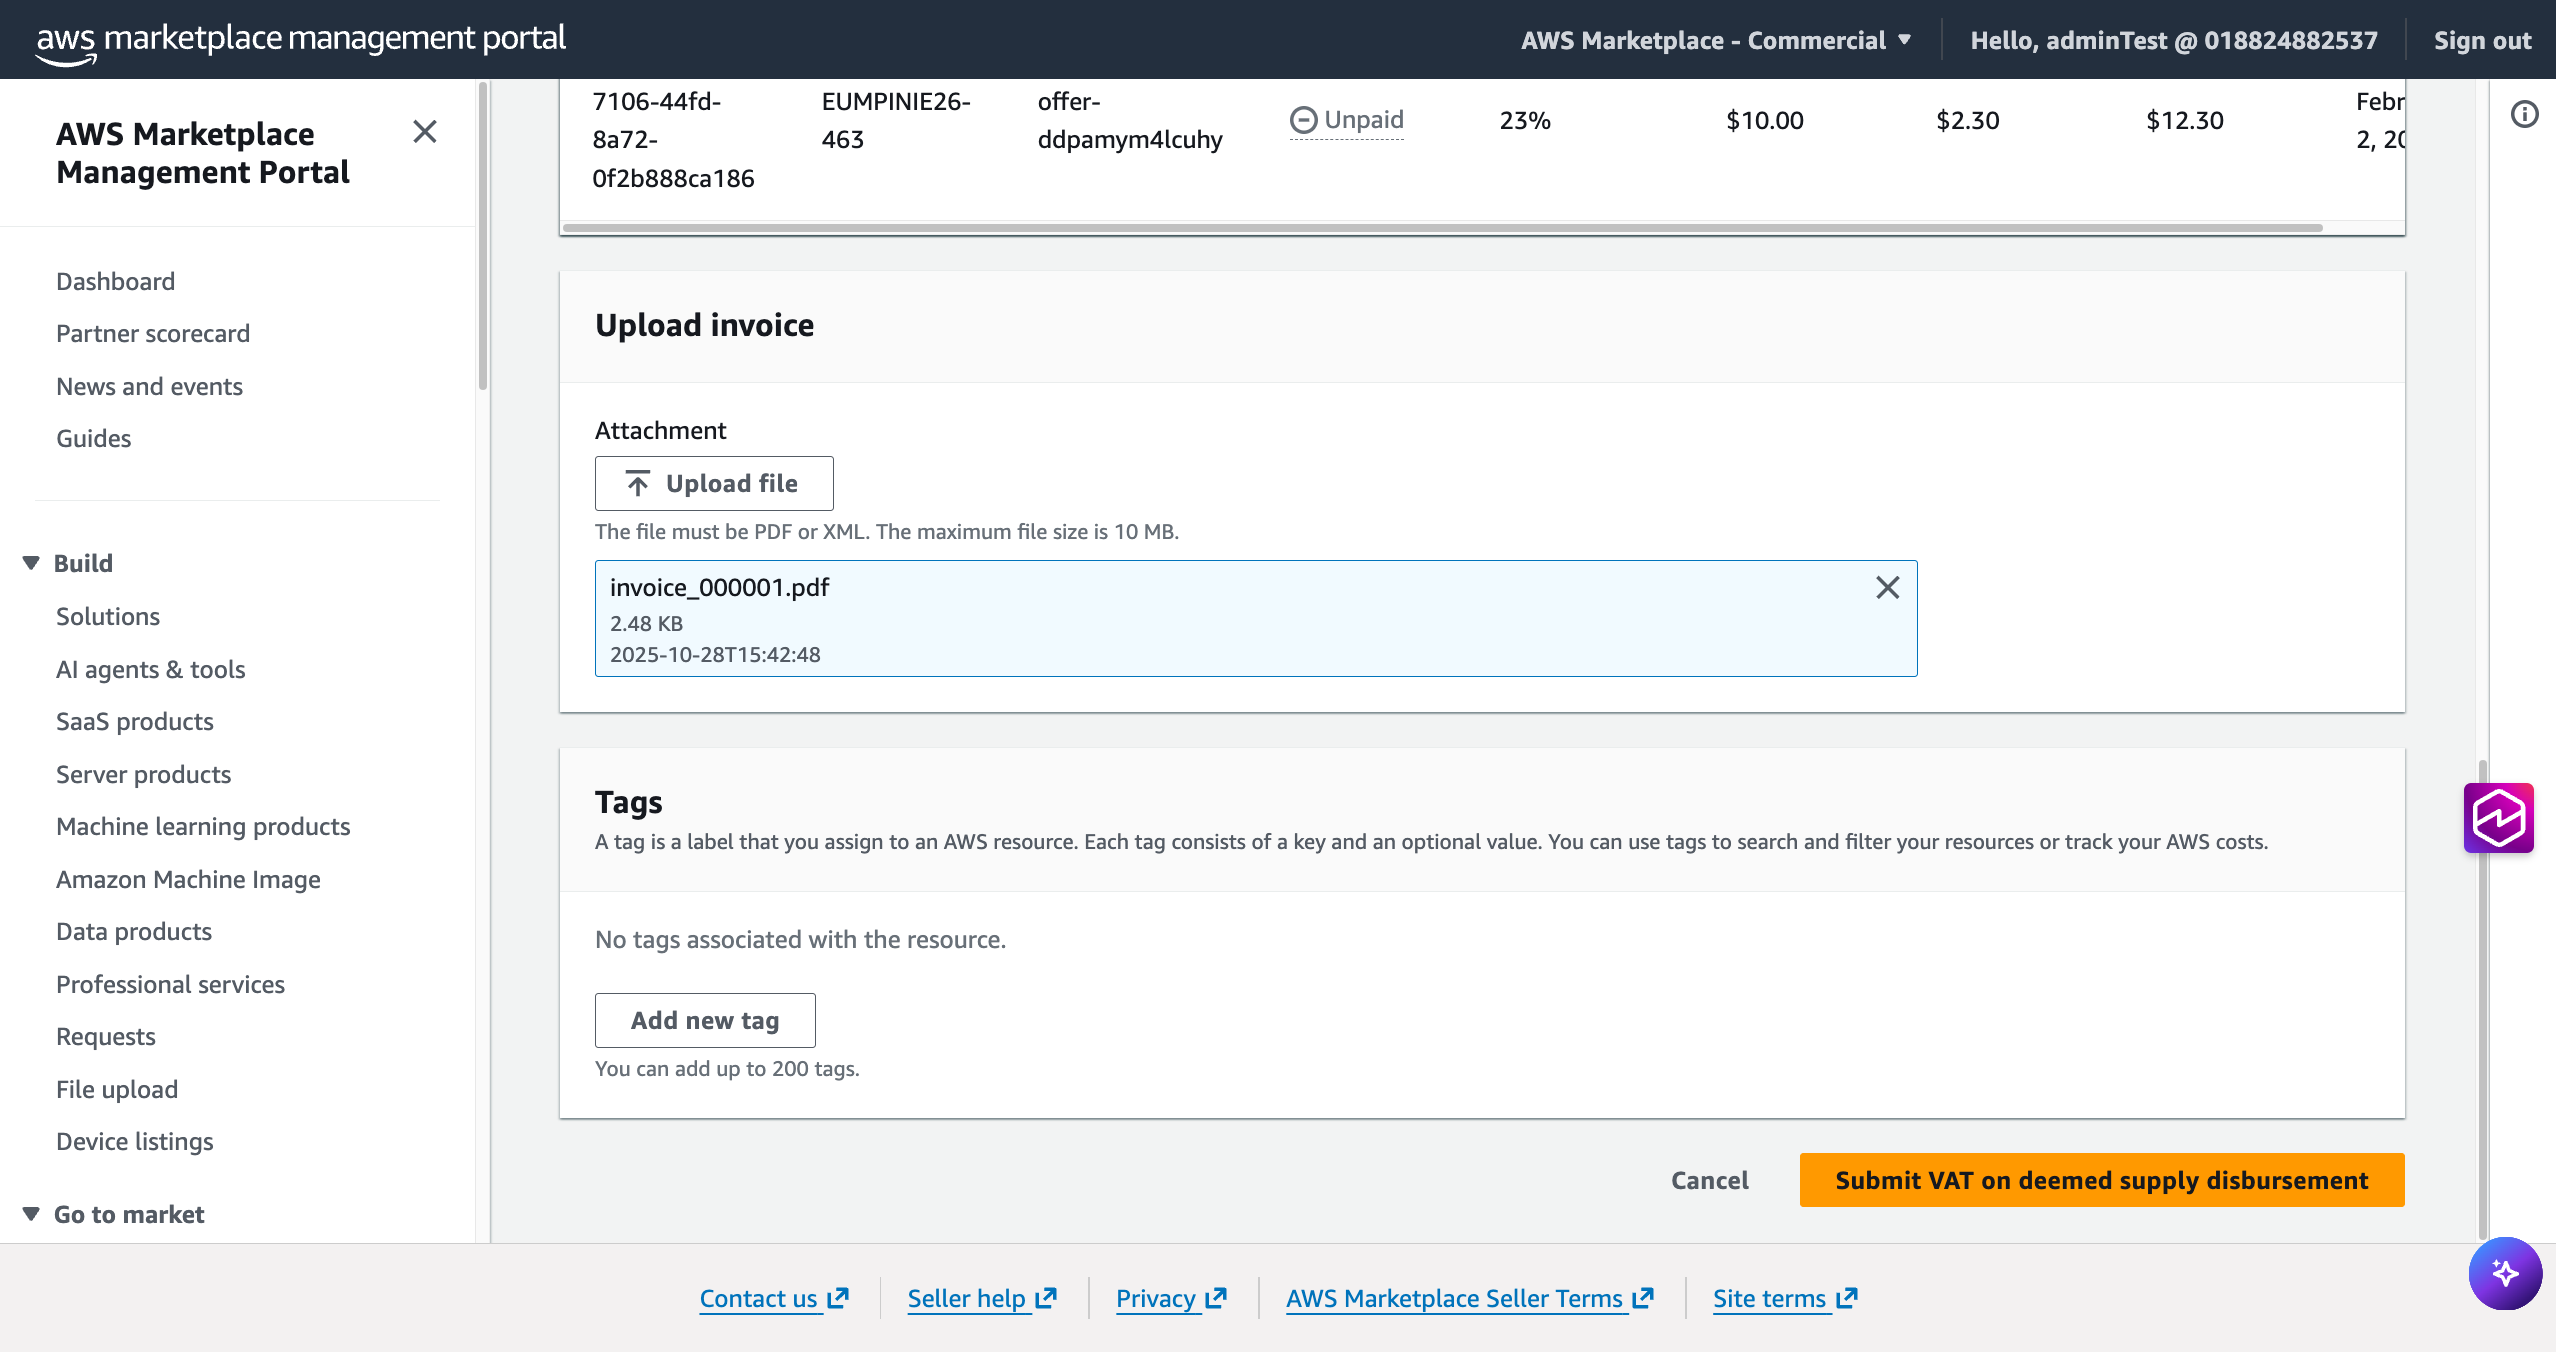Open Data products

pyautogui.click(x=134, y=931)
